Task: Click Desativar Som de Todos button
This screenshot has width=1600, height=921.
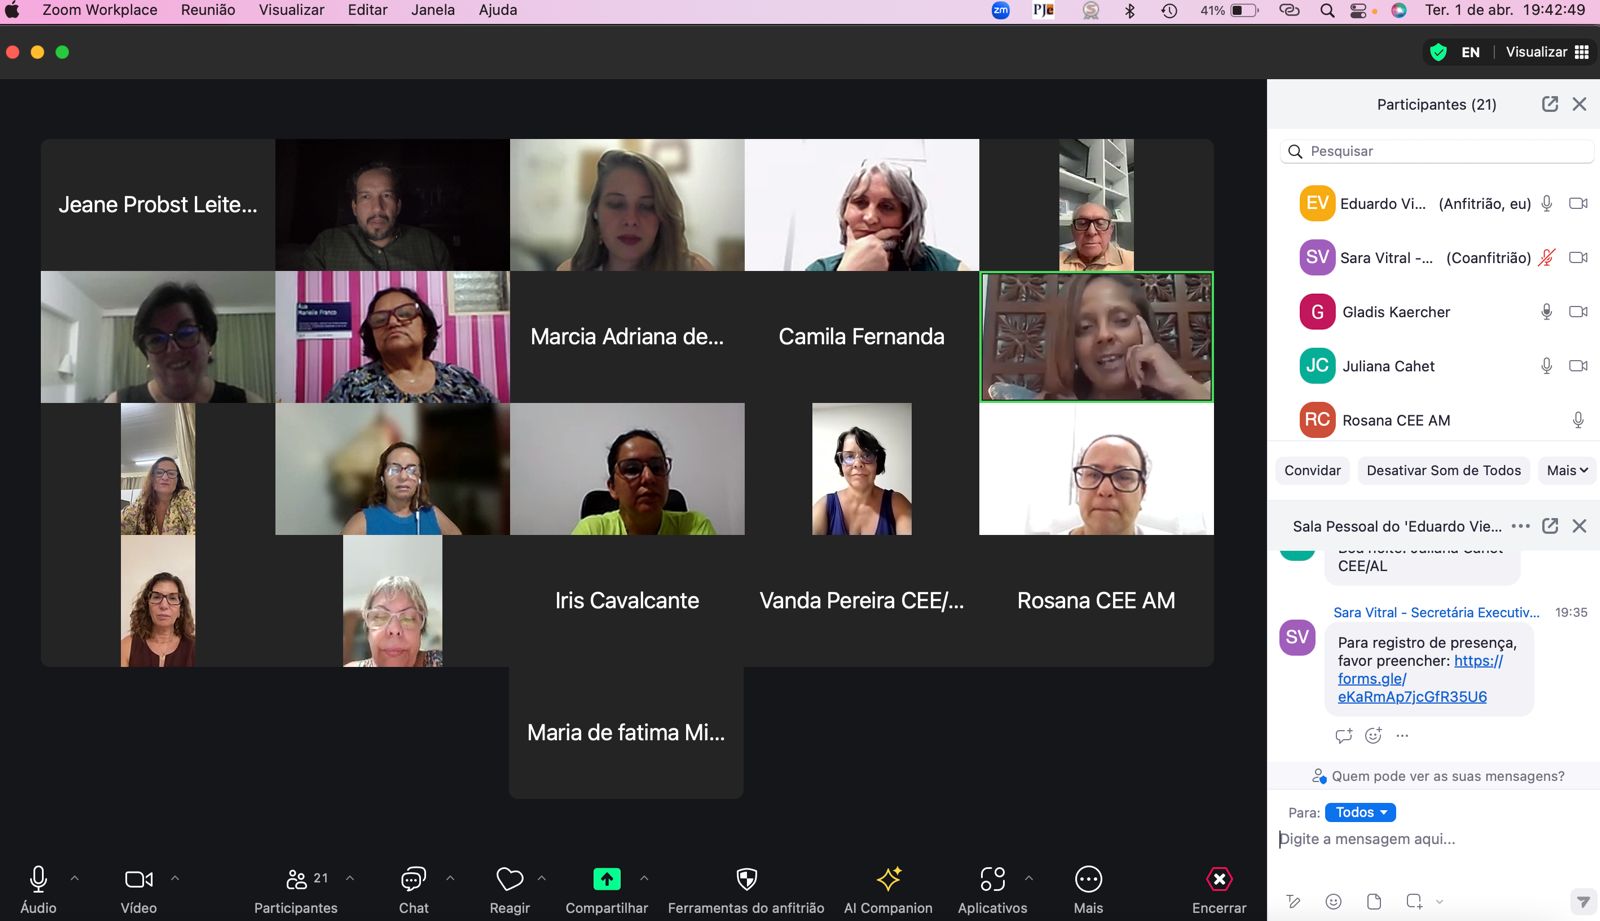Action: 1443,470
